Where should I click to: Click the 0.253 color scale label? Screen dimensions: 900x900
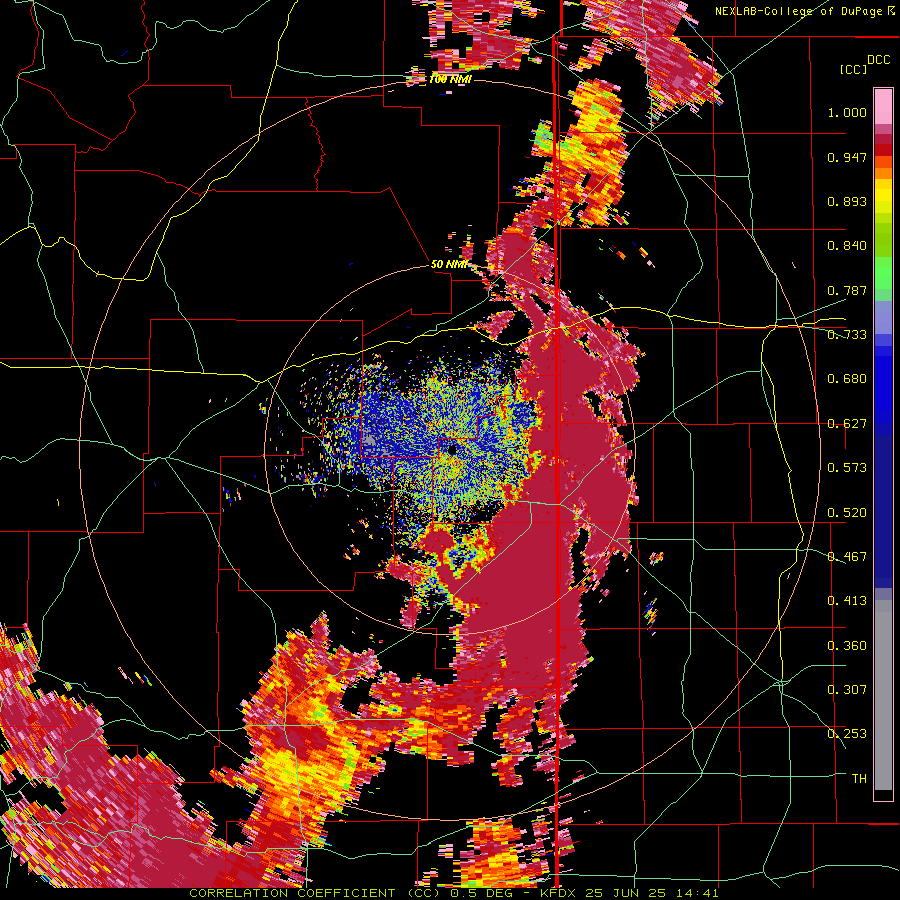[847, 734]
